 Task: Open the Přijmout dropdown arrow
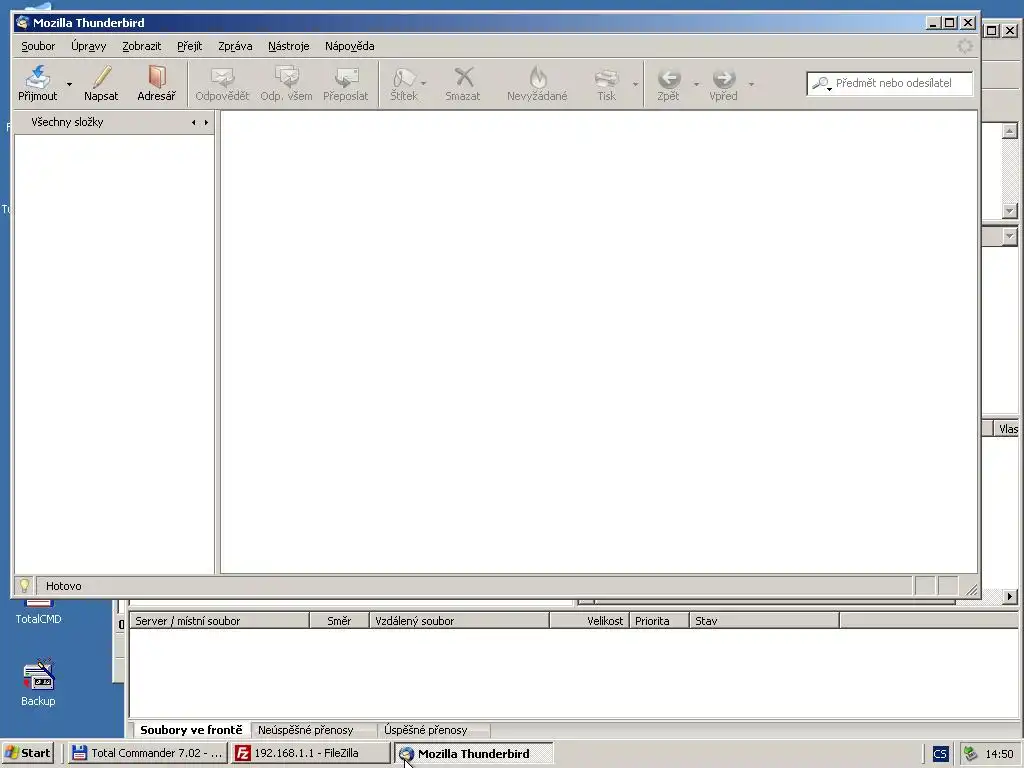click(69, 84)
